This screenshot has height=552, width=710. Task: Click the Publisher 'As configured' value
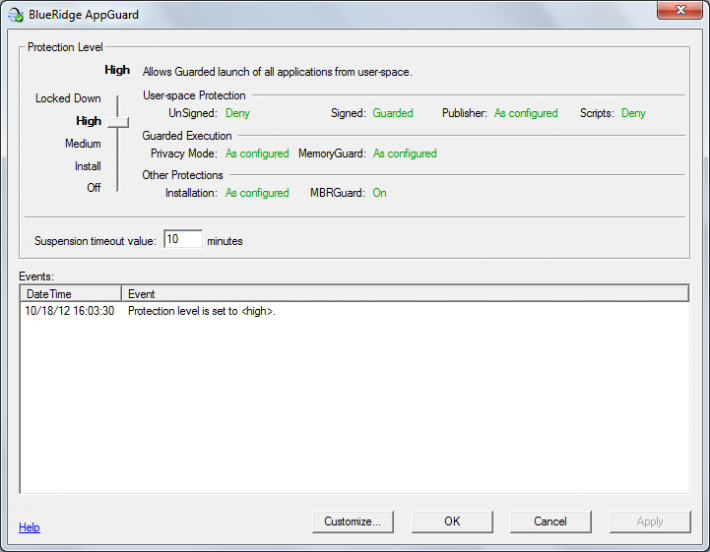click(526, 113)
